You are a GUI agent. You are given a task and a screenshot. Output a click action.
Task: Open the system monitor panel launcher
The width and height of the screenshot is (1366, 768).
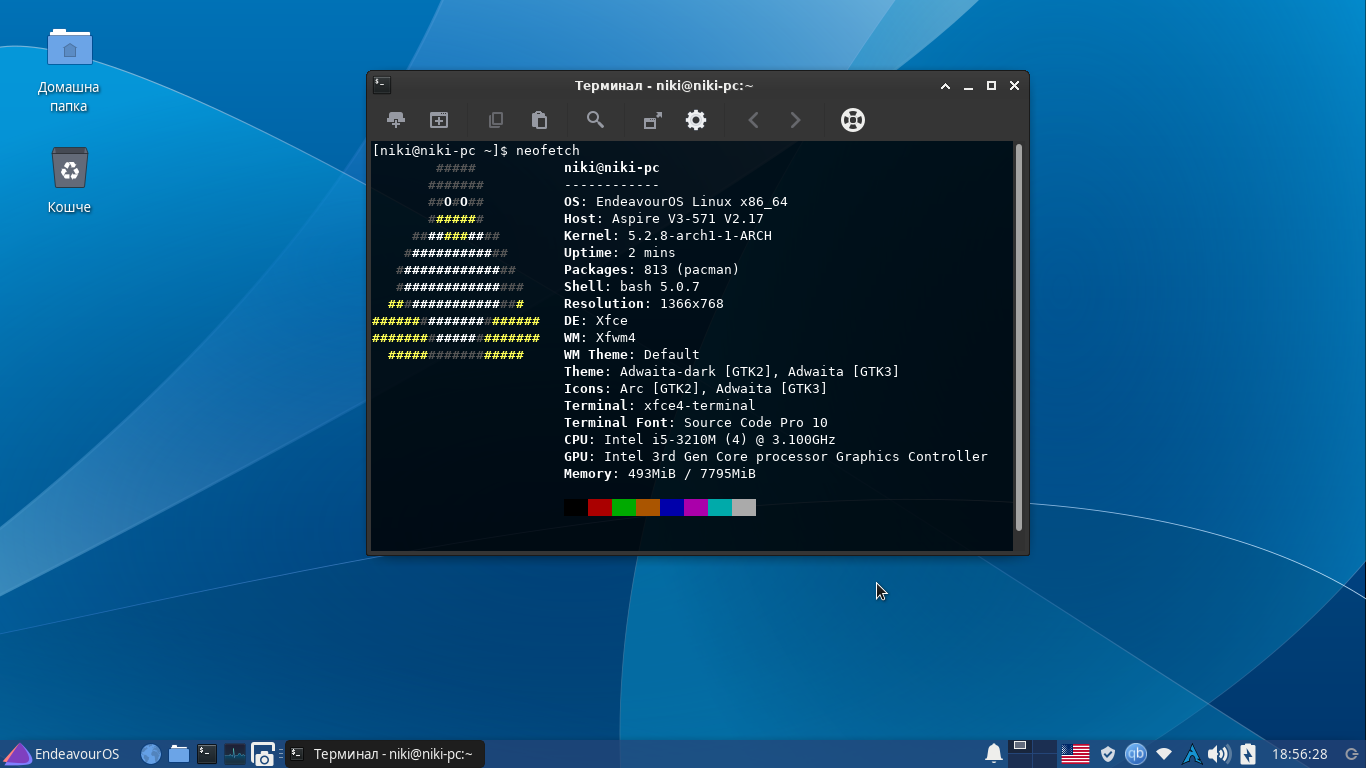point(235,754)
